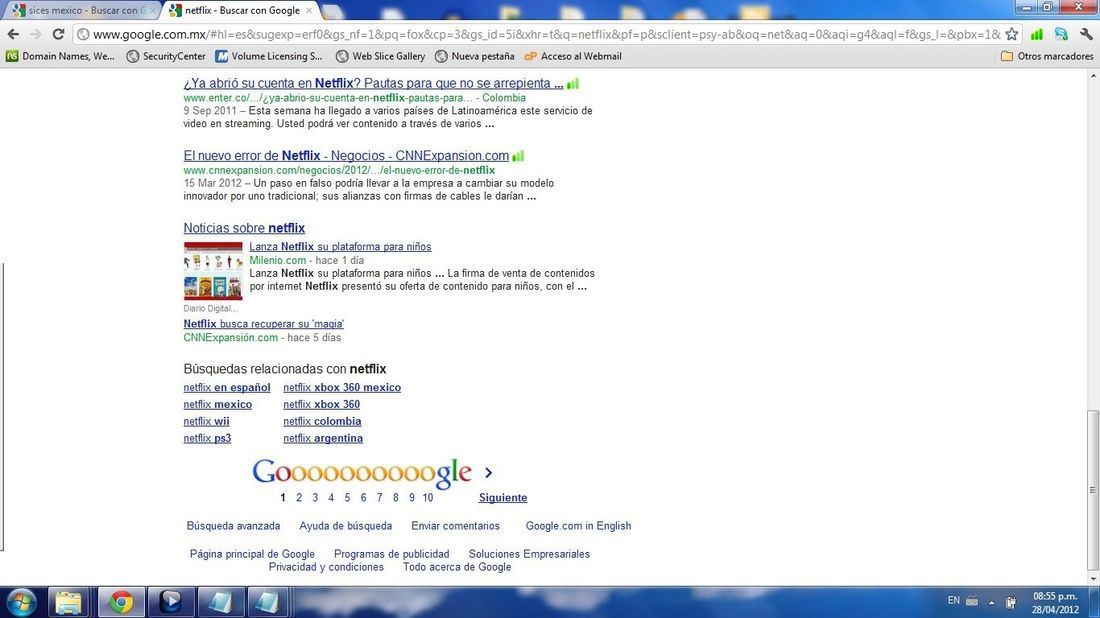The height and width of the screenshot is (618, 1100).
Task: Open Otros marcadores folder
Action: (x=1047, y=56)
